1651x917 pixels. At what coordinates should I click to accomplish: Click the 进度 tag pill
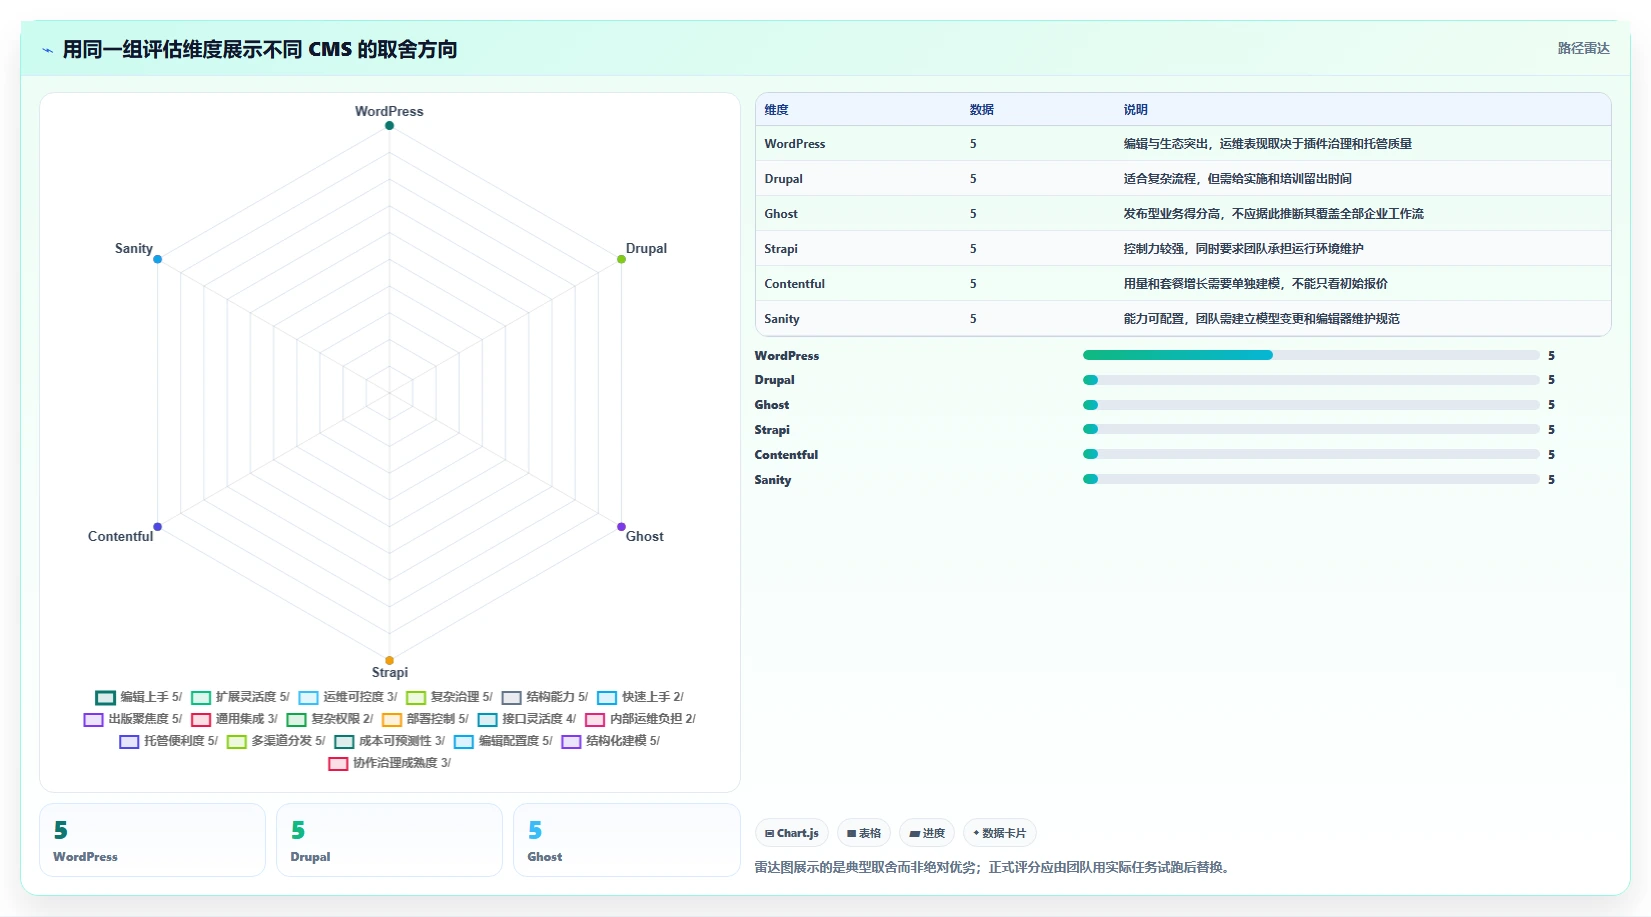point(927,833)
